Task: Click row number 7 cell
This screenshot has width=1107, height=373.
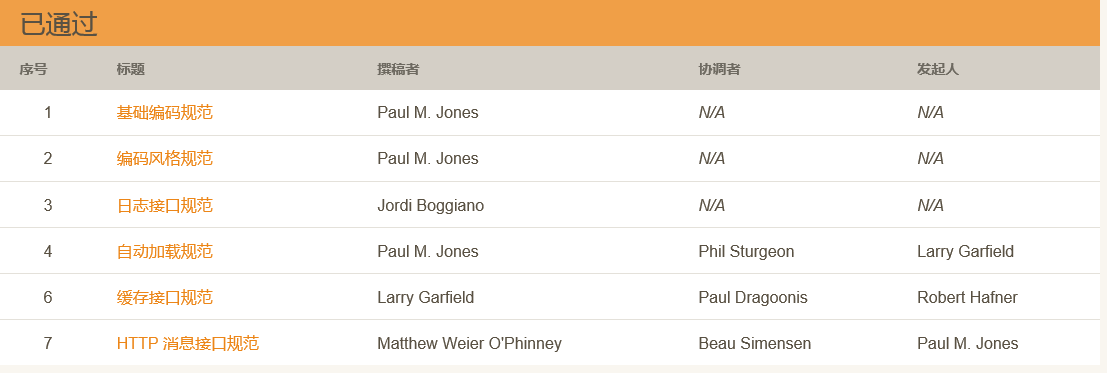Action: (48, 343)
